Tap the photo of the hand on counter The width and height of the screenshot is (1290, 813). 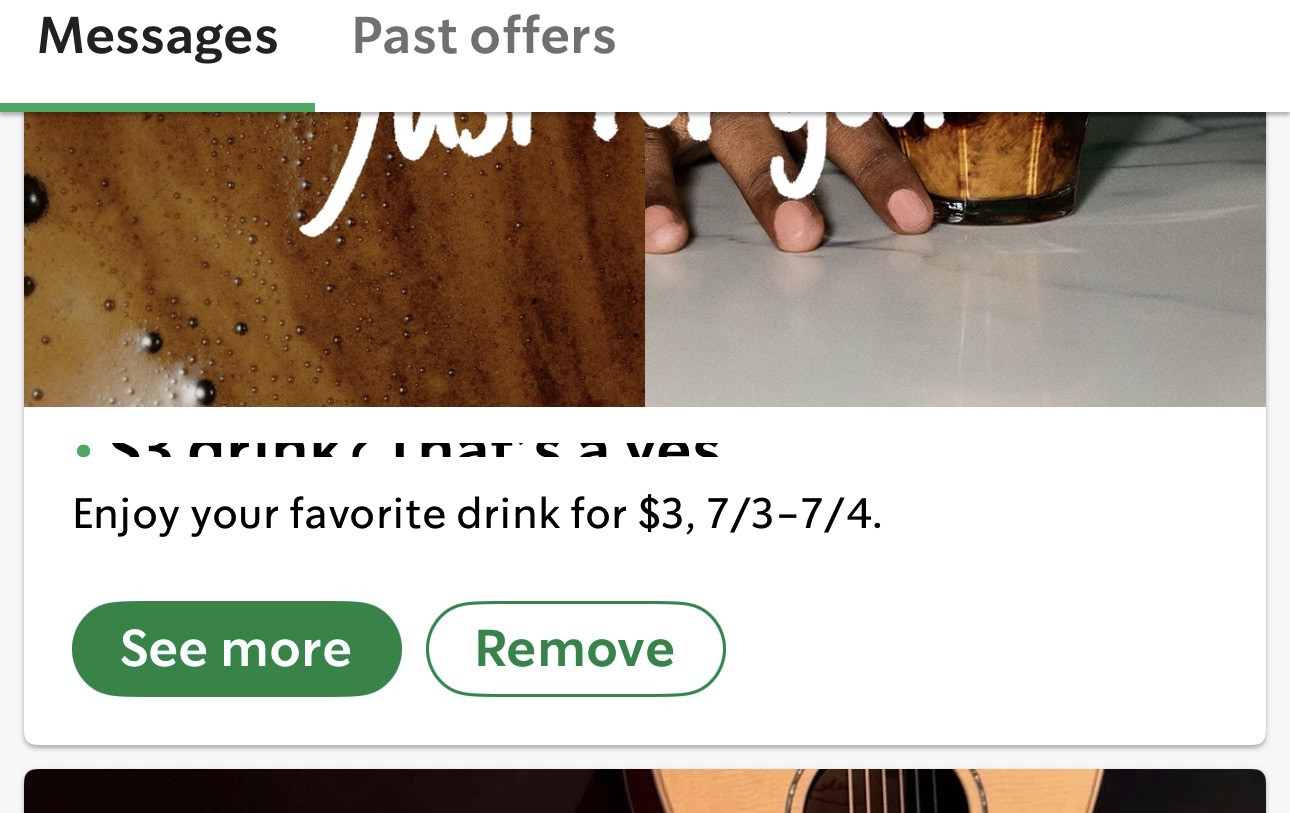pyautogui.click(x=955, y=259)
